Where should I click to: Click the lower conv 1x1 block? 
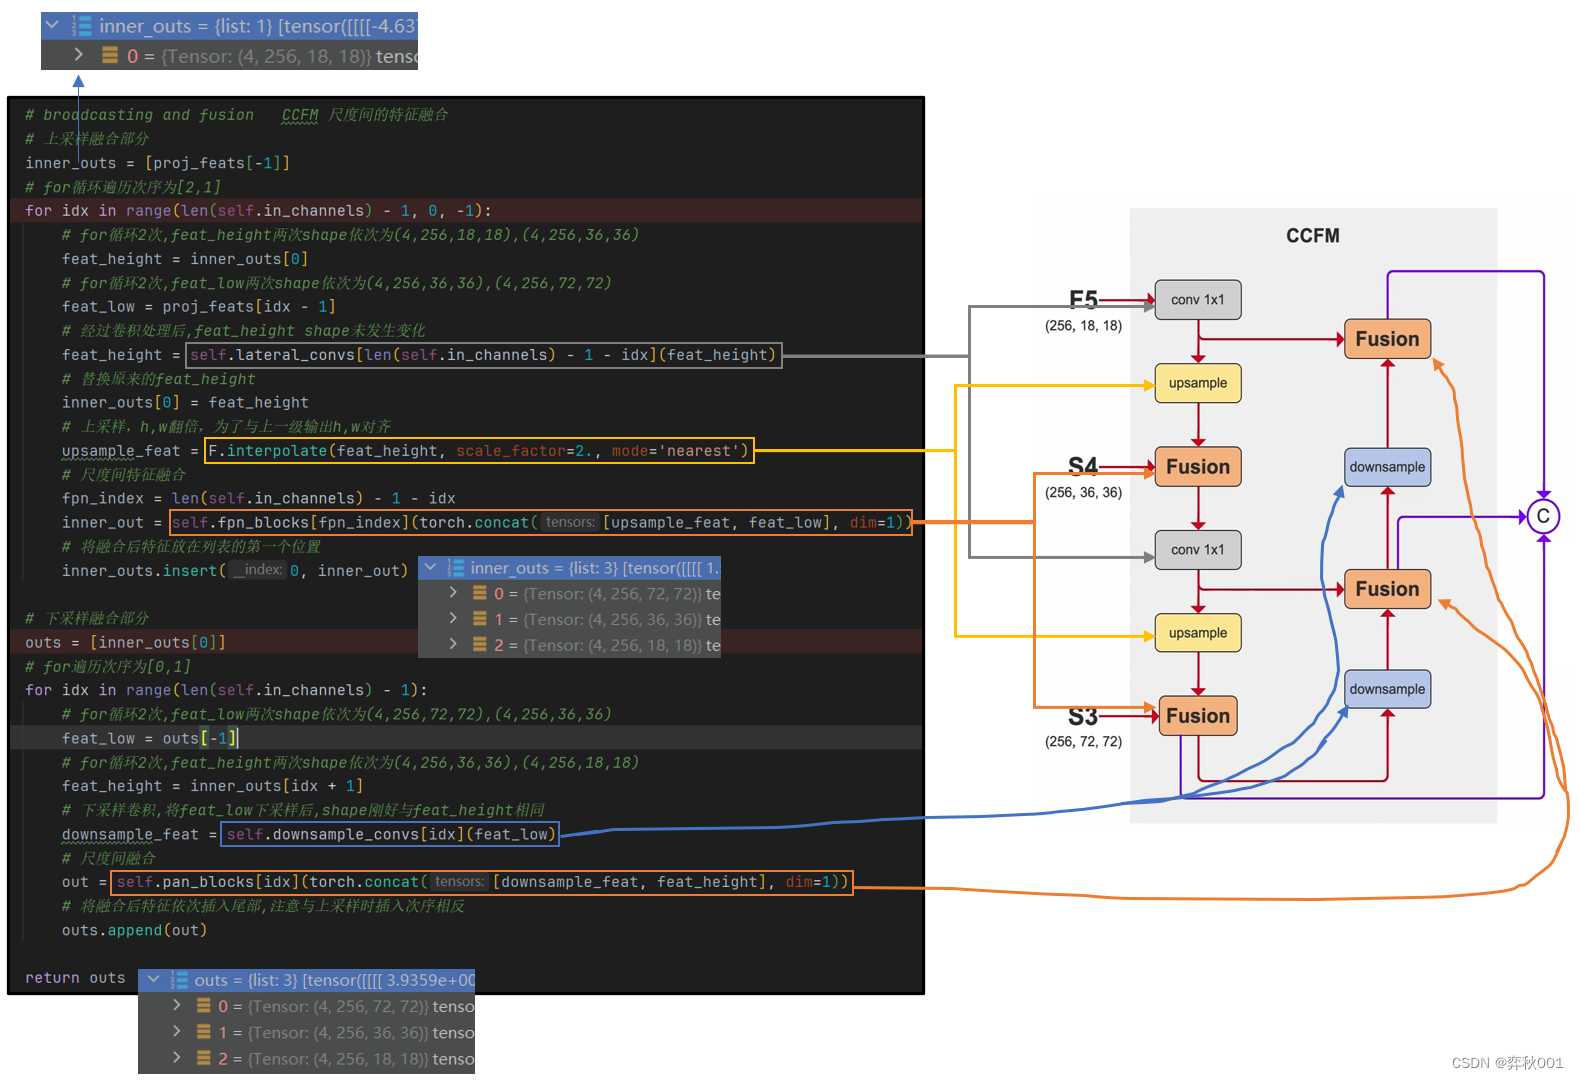[1198, 550]
